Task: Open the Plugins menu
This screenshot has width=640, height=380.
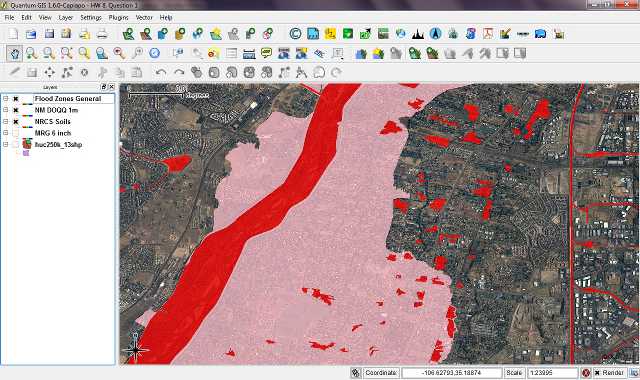Action: 118,18
